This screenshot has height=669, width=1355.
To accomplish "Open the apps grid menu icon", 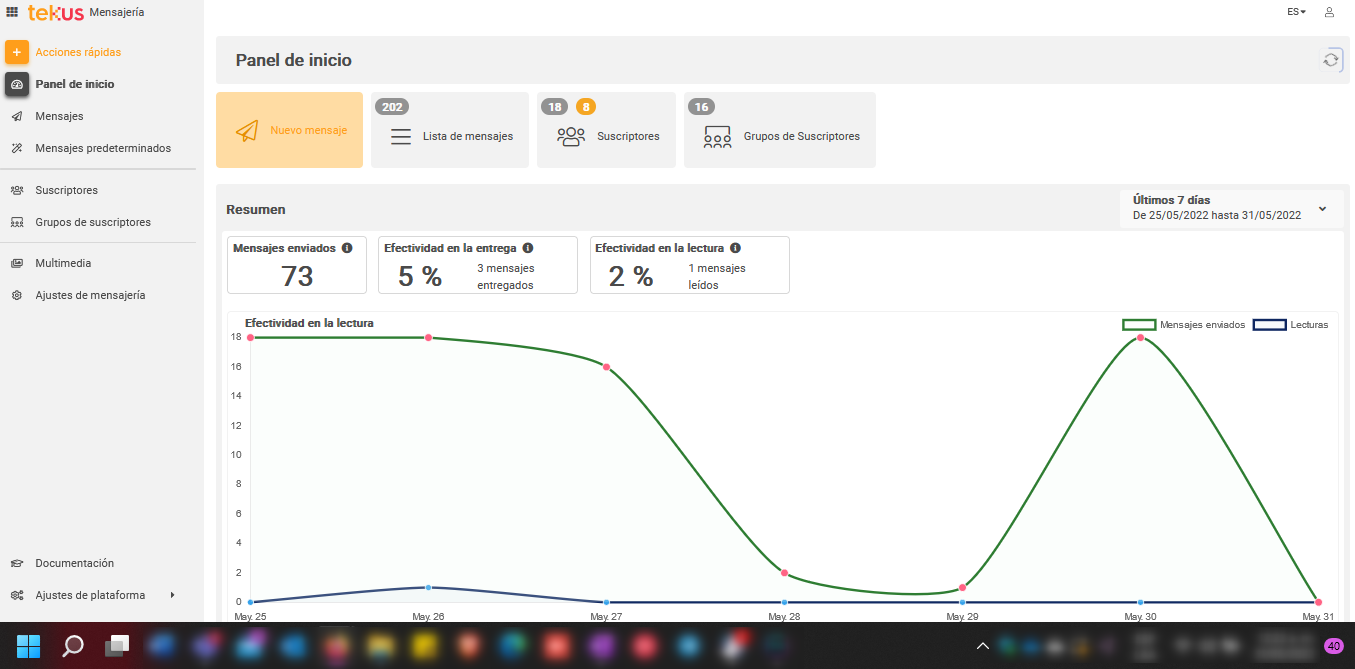I will (x=12, y=12).
